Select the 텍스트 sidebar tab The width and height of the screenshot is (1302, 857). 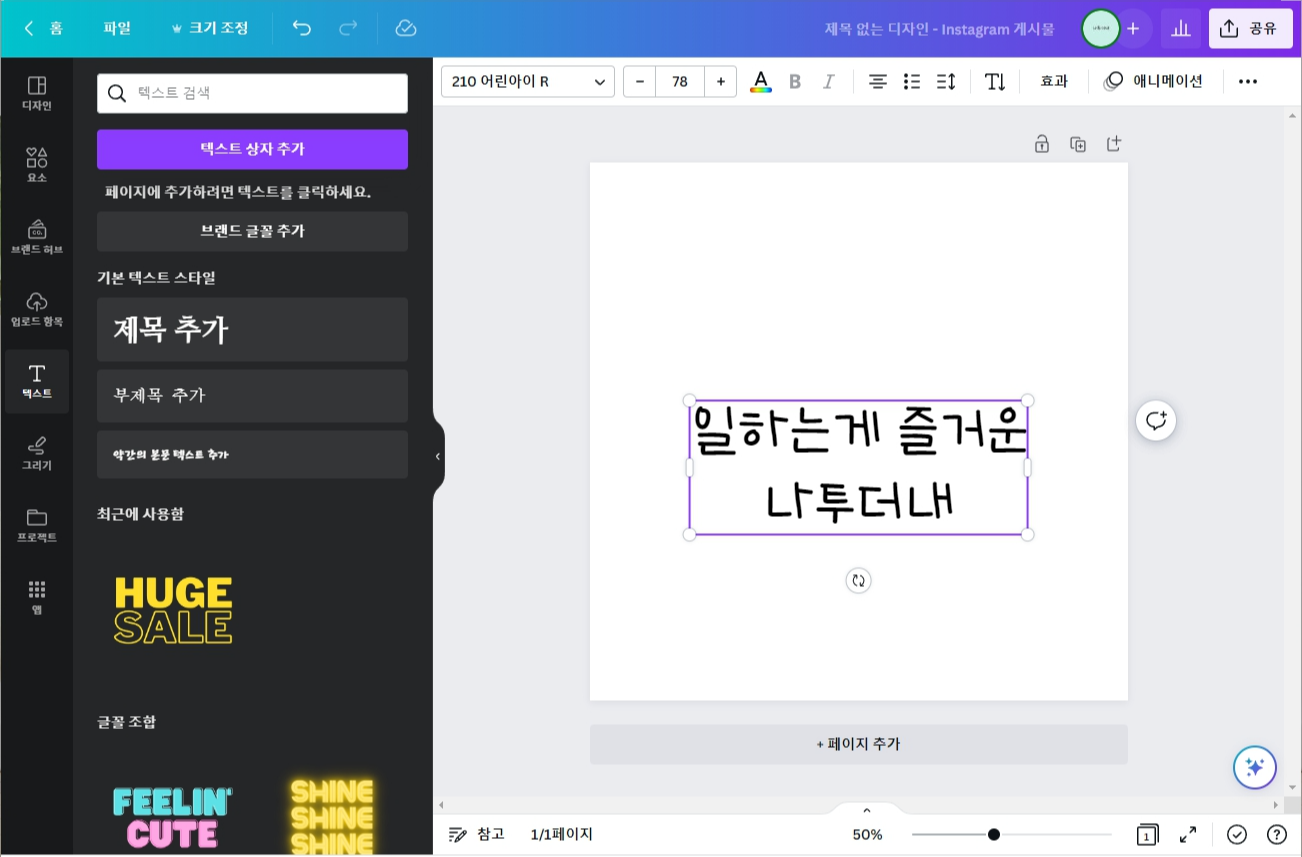37,381
